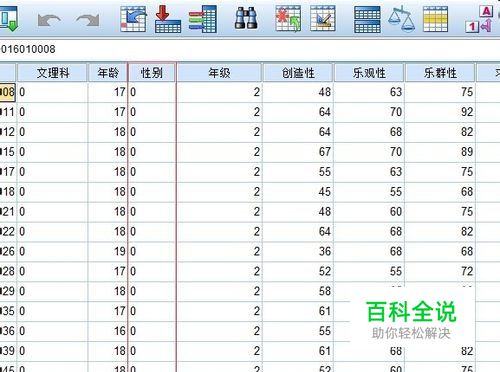Click the ID cell ending in 11

[x=8, y=112]
